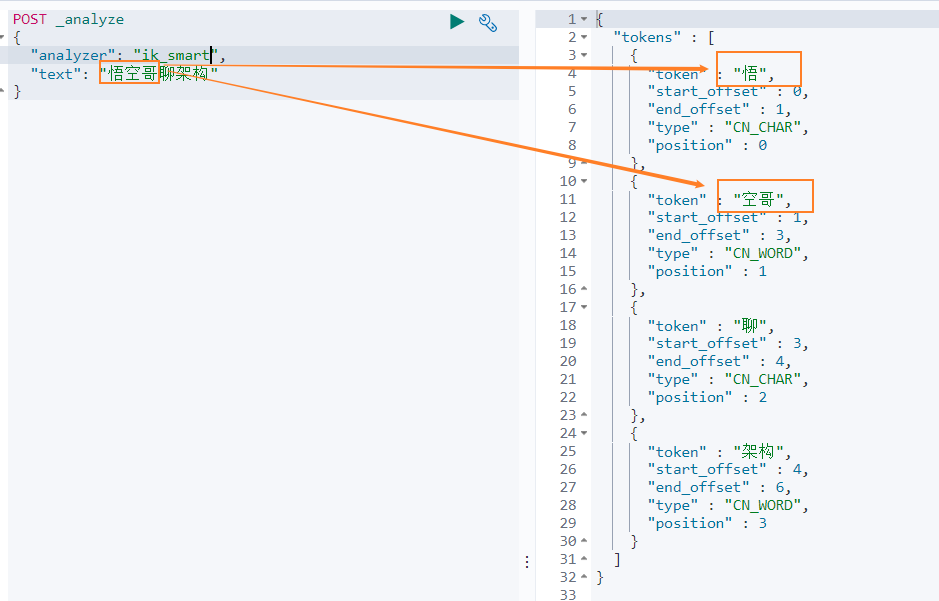Image resolution: width=939 pixels, height=601 pixels.
Task: Collapse the root object at output line 1
Action: (584, 20)
